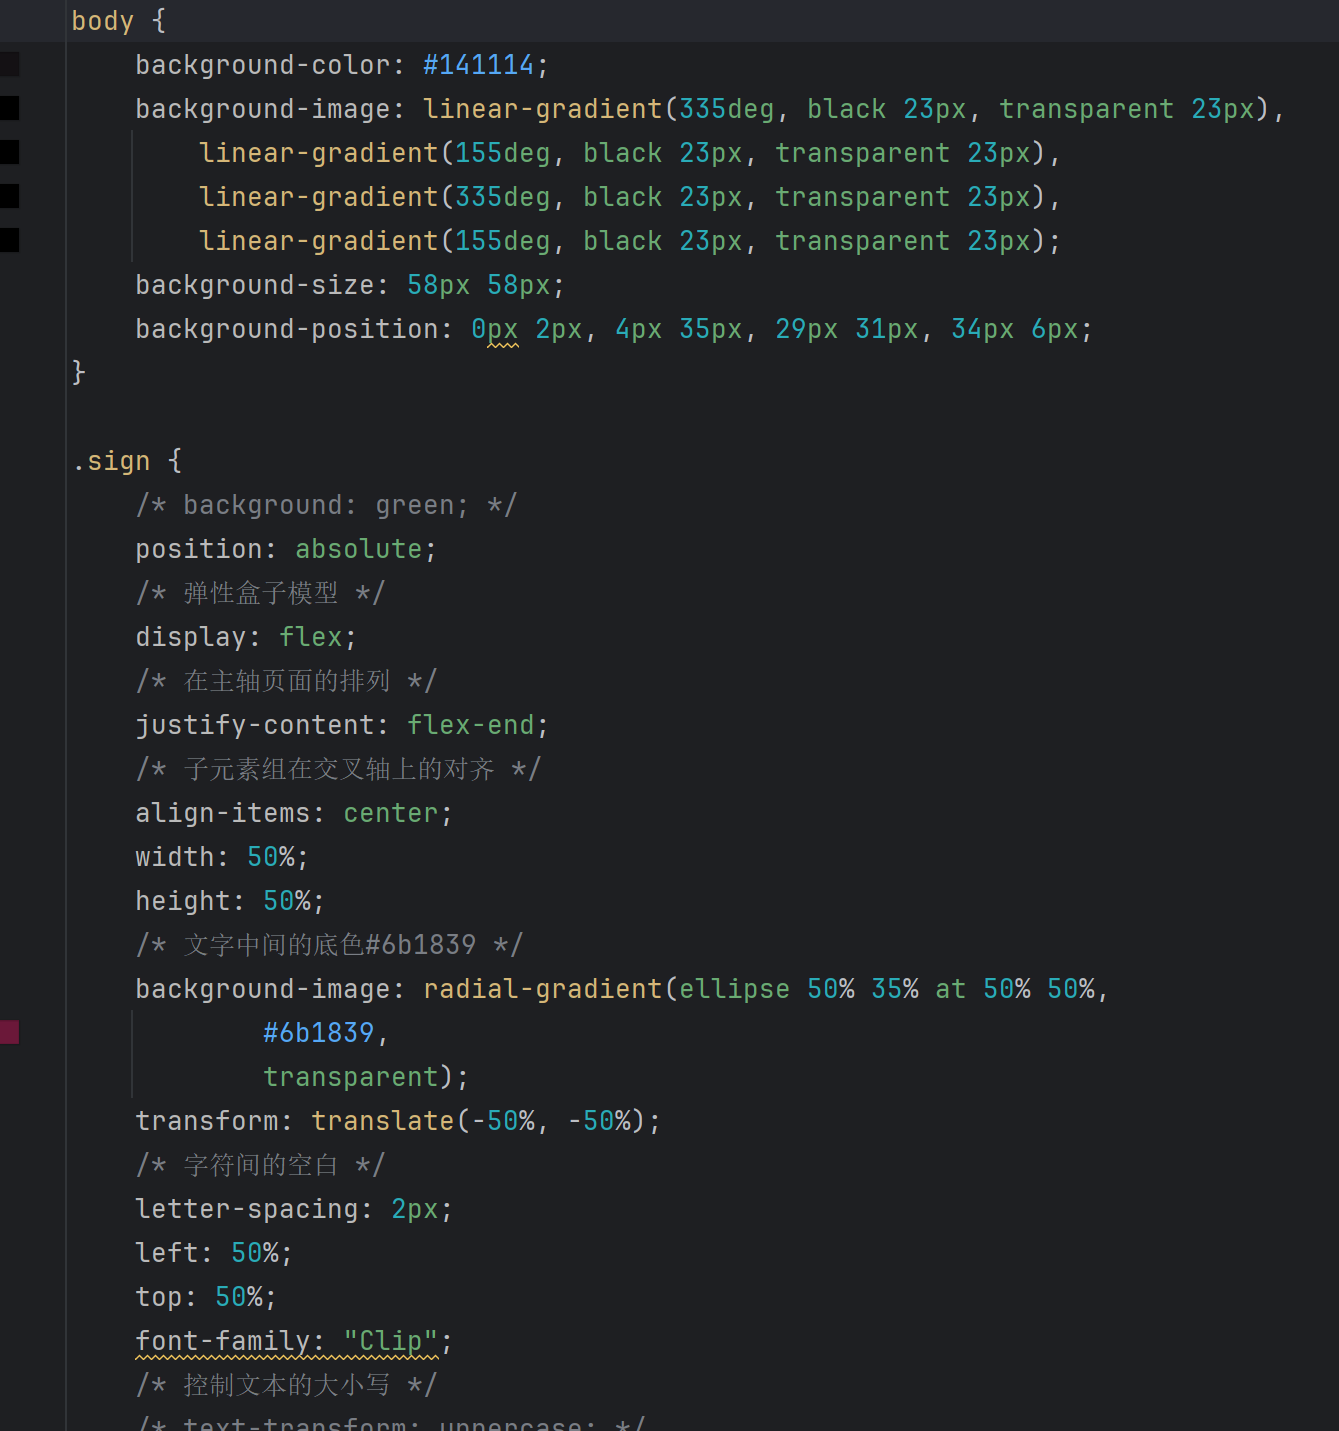This screenshot has width=1339, height=1431.
Task: Click the absolute position value
Action: (x=359, y=549)
